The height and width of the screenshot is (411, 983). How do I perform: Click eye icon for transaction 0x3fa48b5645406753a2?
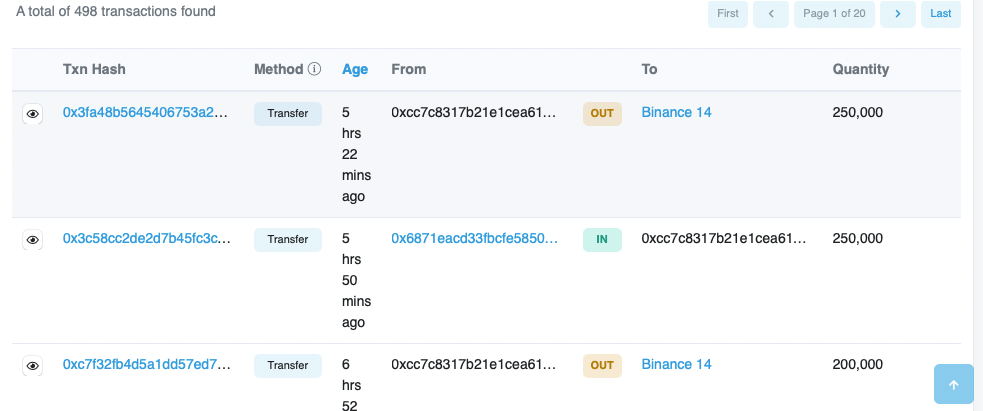click(33, 114)
